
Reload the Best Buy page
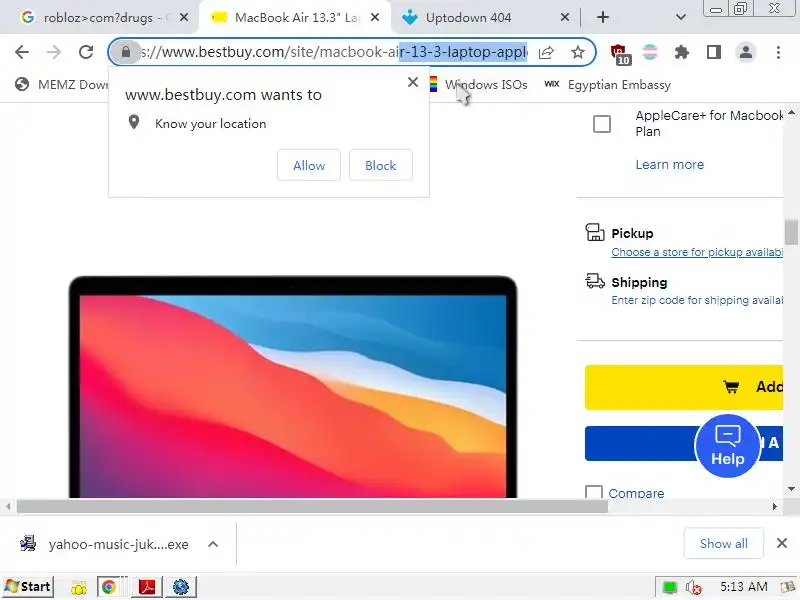(x=86, y=52)
